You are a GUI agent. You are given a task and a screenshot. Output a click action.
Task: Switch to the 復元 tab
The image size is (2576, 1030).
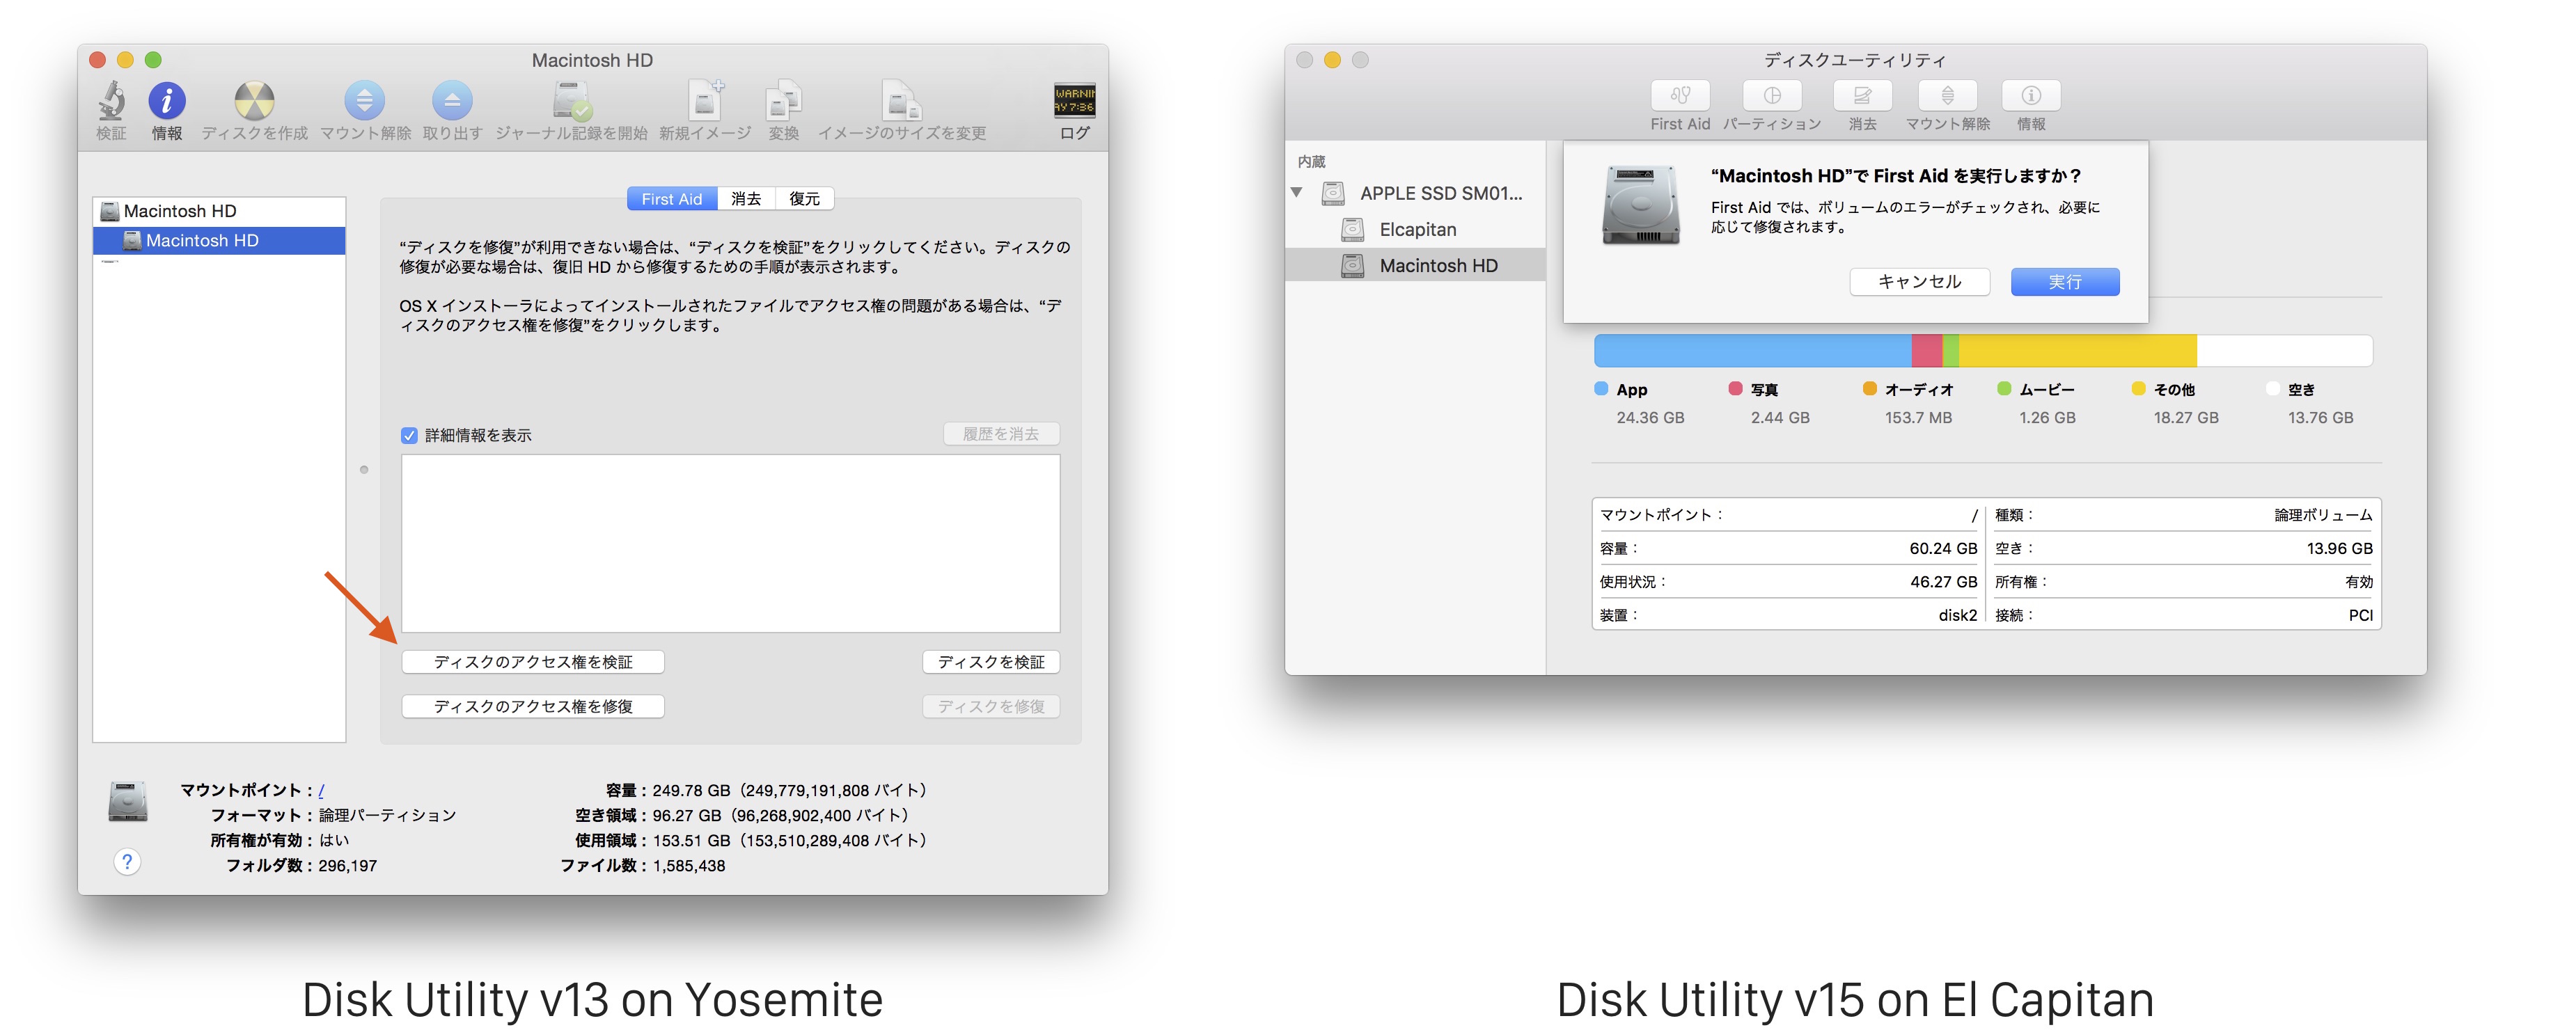[x=804, y=199]
